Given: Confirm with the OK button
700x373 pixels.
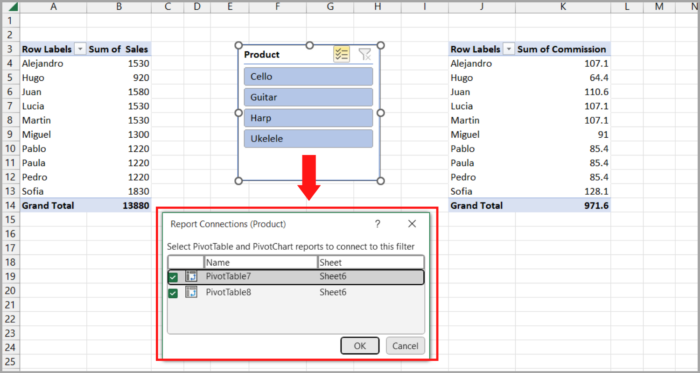Looking at the screenshot, I should click(x=360, y=346).
